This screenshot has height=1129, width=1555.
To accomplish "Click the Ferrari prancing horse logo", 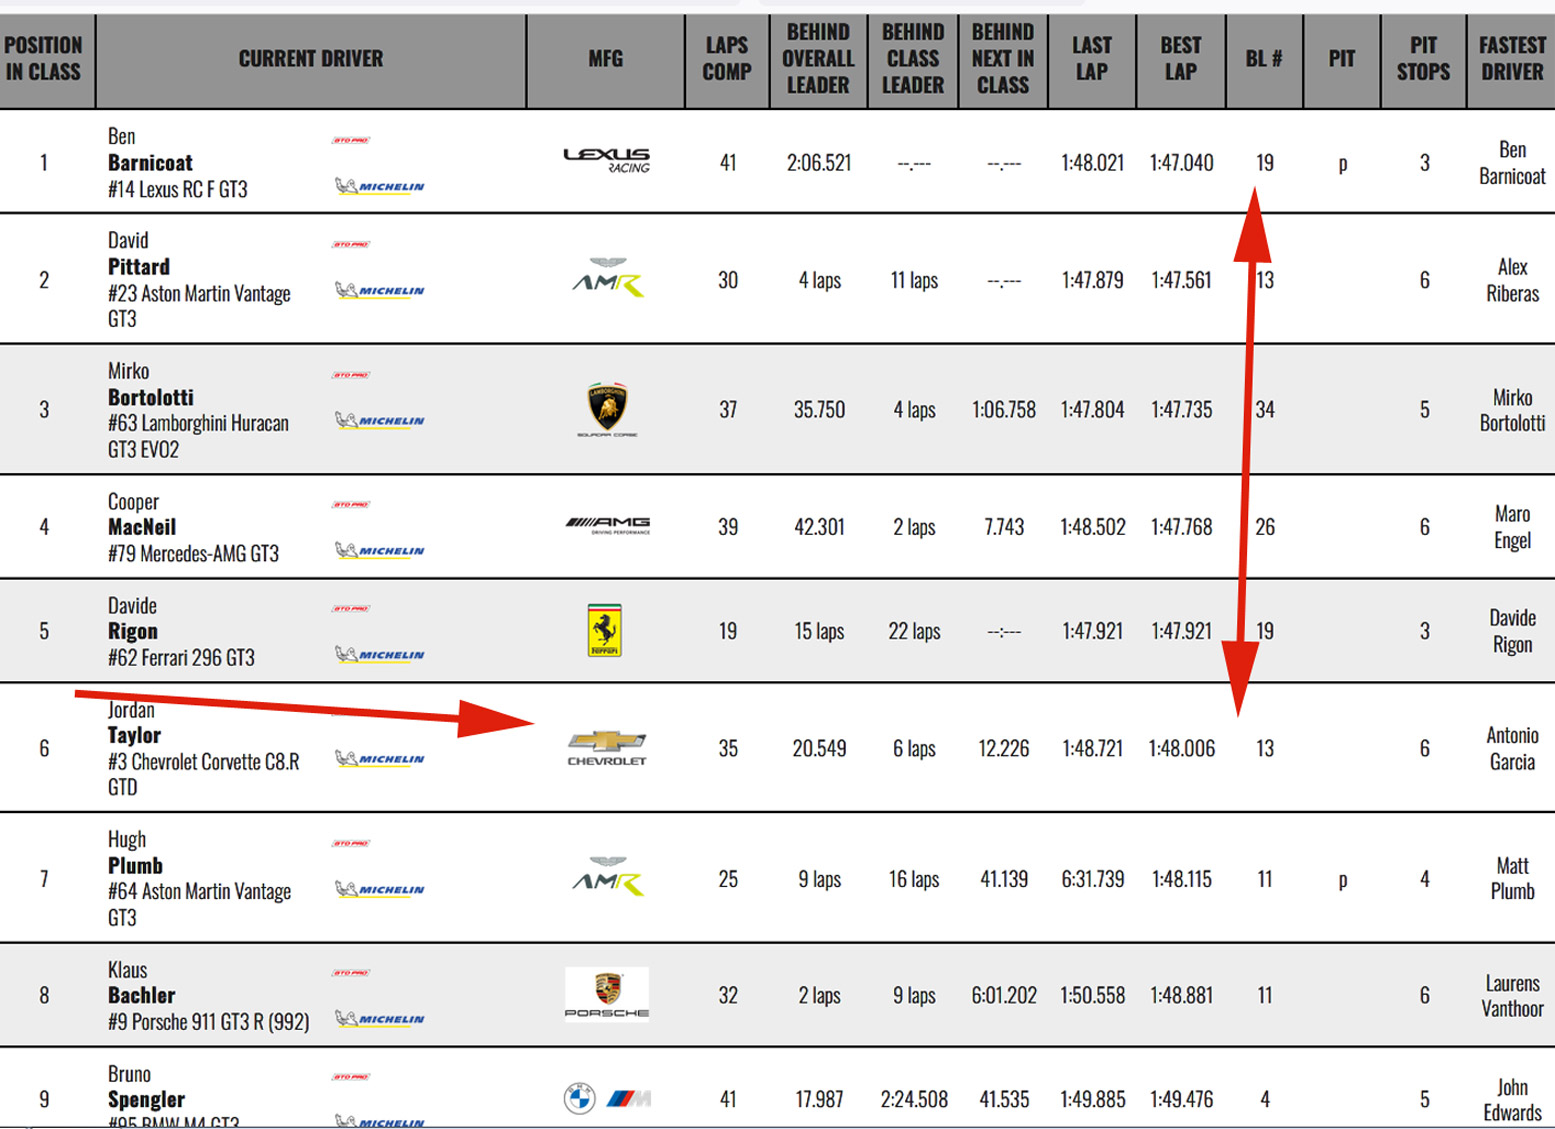I will tap(604, 630).
